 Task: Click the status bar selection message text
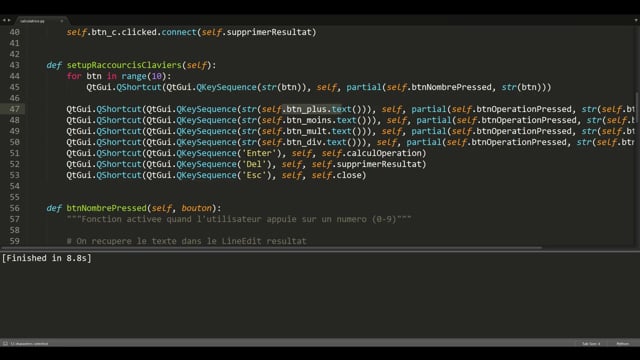pyautogui.click(x=29, y=344)
